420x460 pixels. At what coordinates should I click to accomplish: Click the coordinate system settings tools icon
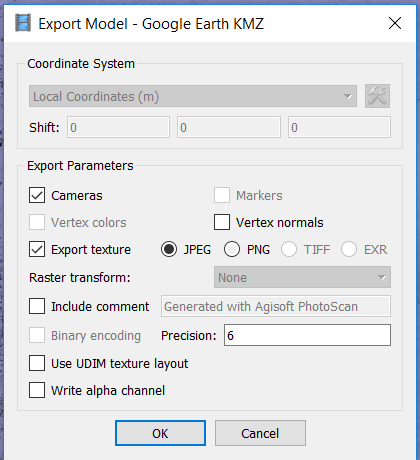click(x=377, y=96)
